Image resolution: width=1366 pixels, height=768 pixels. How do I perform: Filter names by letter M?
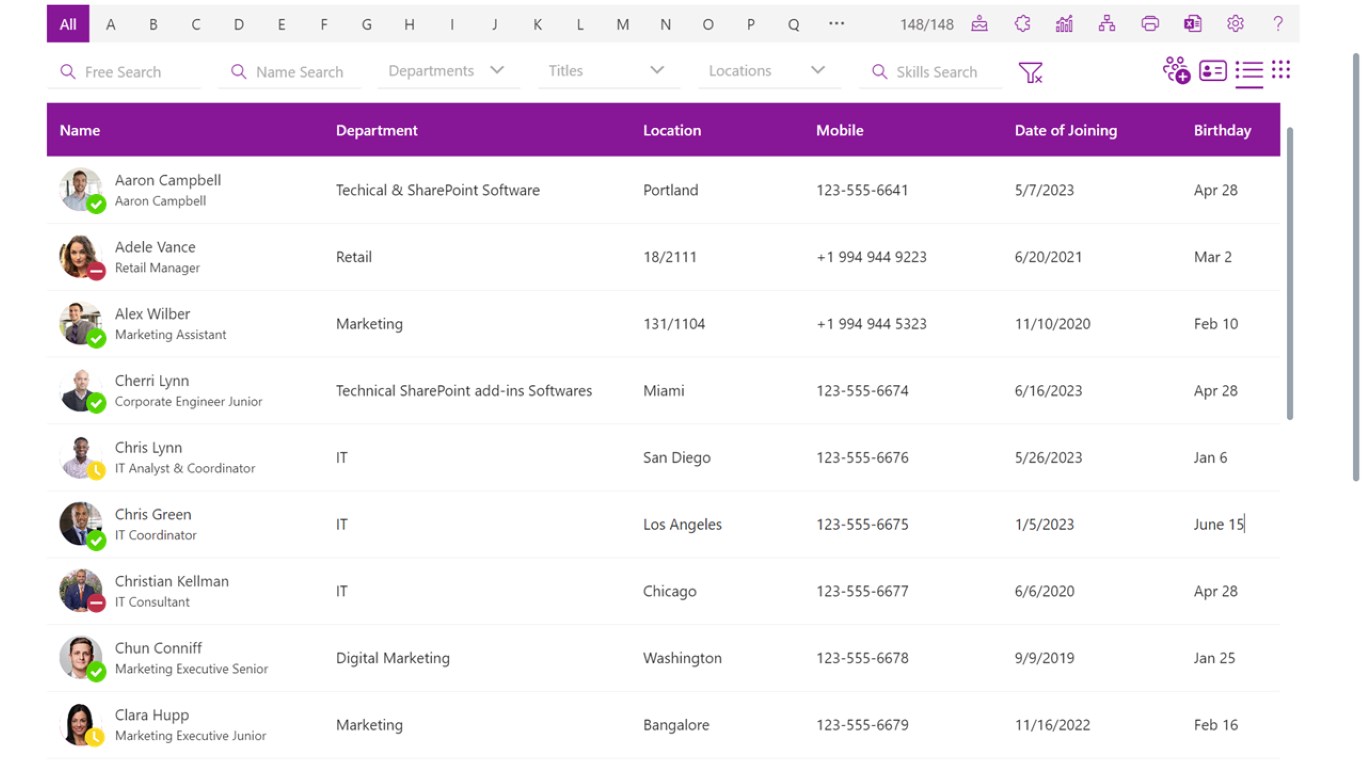coord(623,24)
